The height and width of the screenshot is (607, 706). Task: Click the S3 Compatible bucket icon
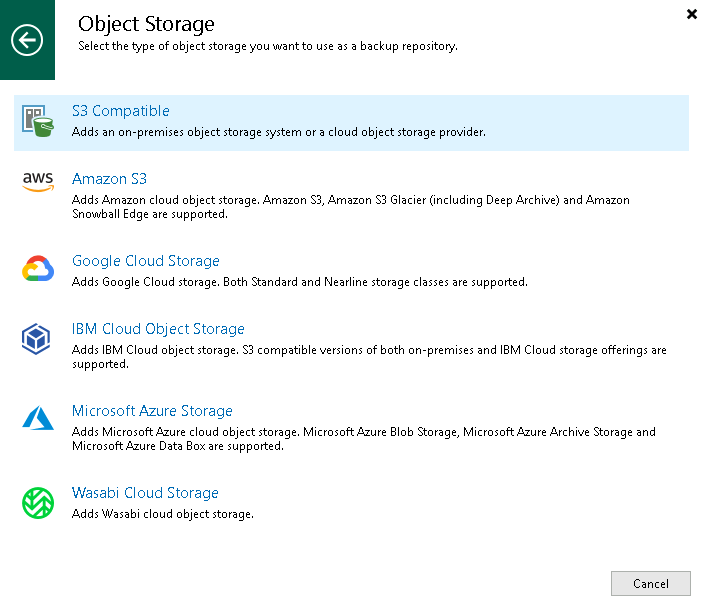(38, 121)
